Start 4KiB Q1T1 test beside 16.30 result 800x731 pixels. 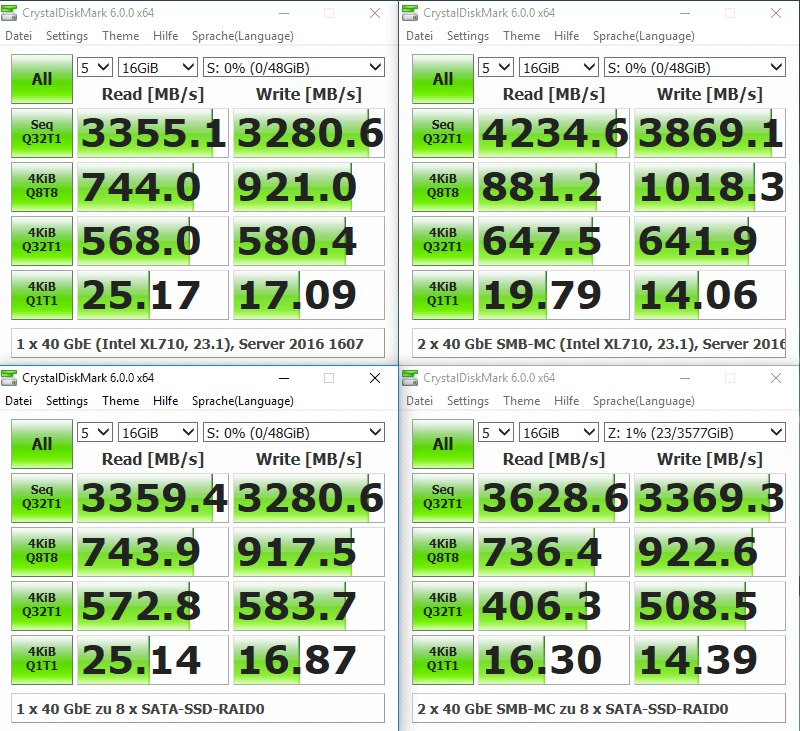(443, 660)
